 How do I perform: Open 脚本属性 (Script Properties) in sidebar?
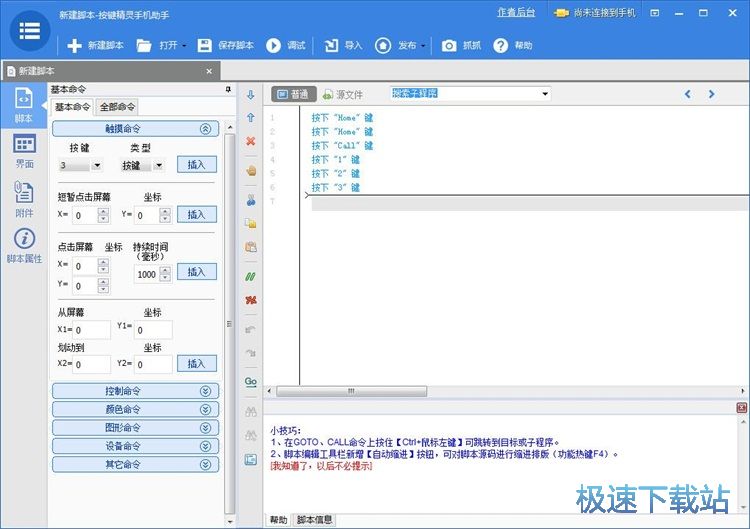[x=24, y=245]
